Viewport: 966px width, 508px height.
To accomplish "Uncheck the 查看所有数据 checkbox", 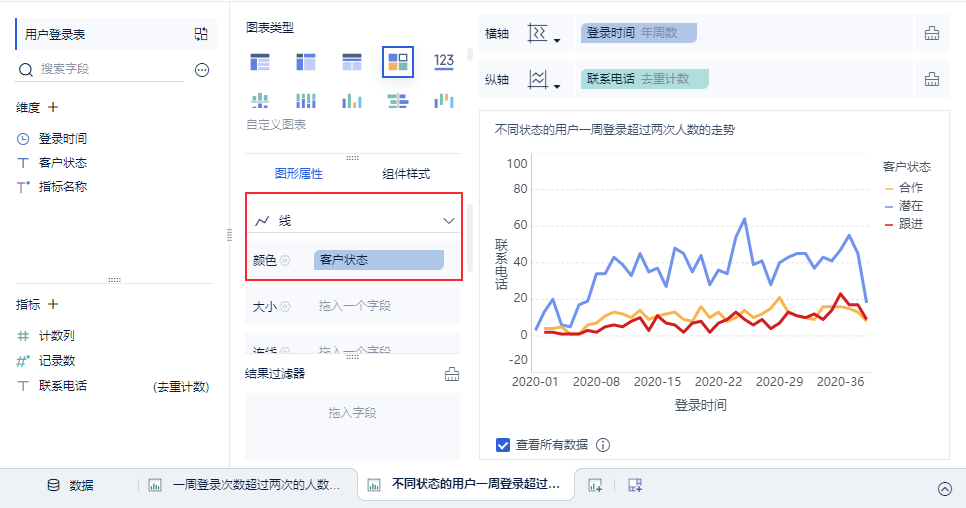I will [x=503, y=445].
